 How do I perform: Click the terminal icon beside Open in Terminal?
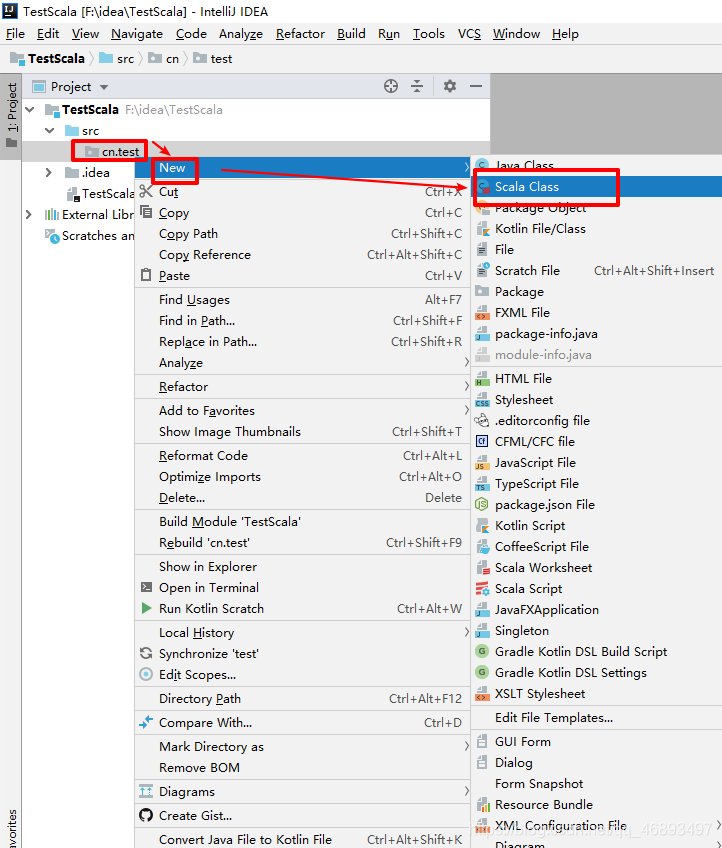pyautogui.click(x=146, y=587)
